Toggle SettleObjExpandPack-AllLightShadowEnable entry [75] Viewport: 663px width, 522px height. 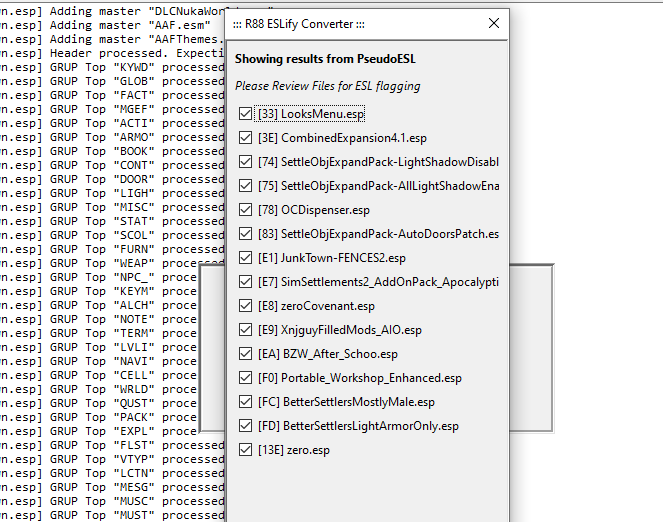[x=246, y=186]
